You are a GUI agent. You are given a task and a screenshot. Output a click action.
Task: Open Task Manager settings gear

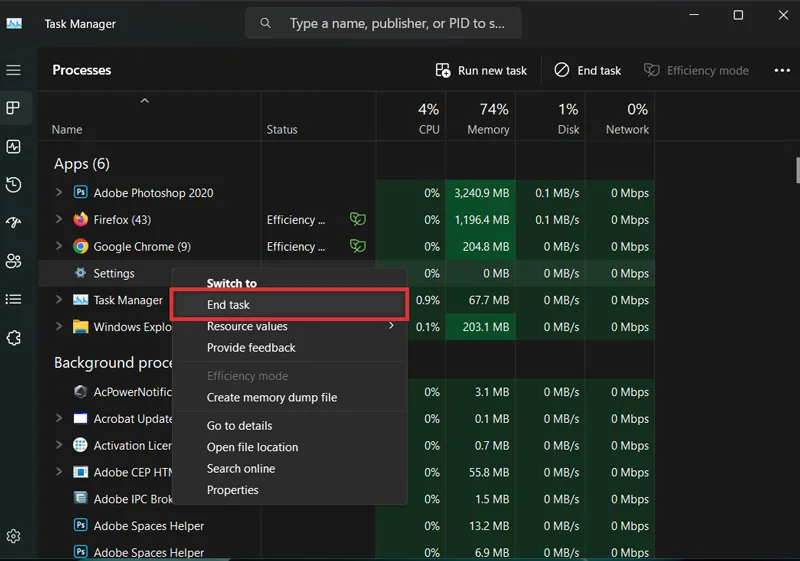click(14, 536)
